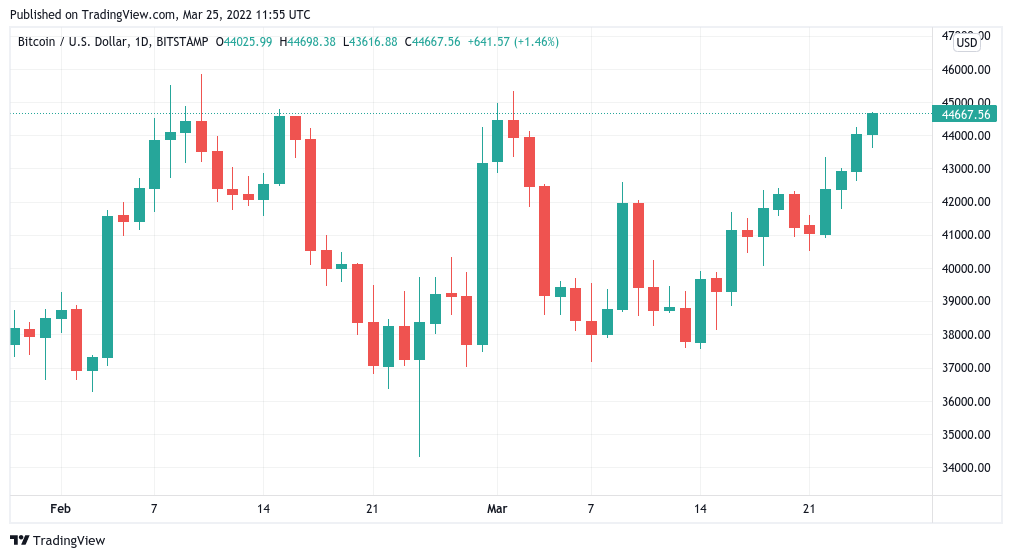Open the TradingView wordmark link
Image resolution: width=1012 pixels, height=558 pixels.
pos(69,541)
